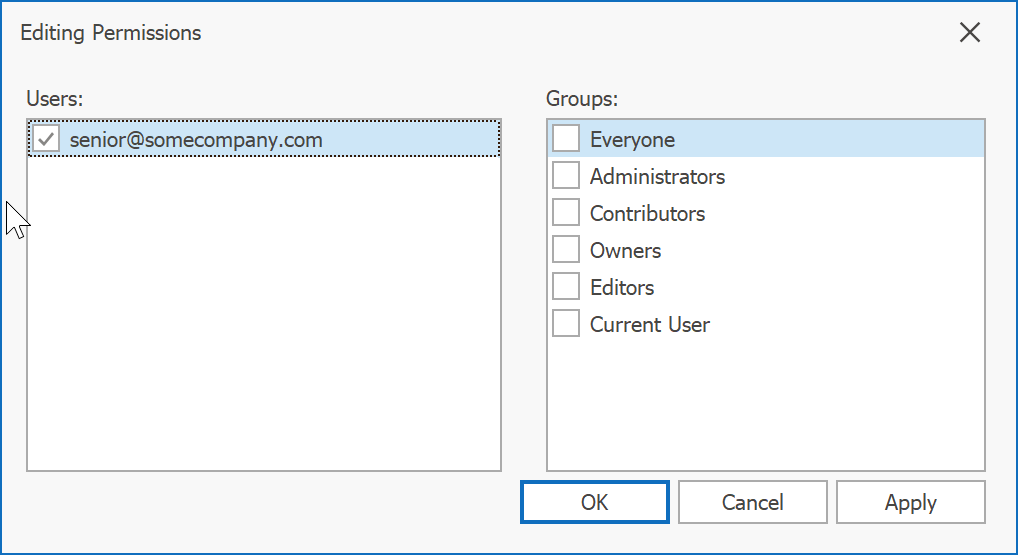Confirm changes with the OK button

point(594,502)
